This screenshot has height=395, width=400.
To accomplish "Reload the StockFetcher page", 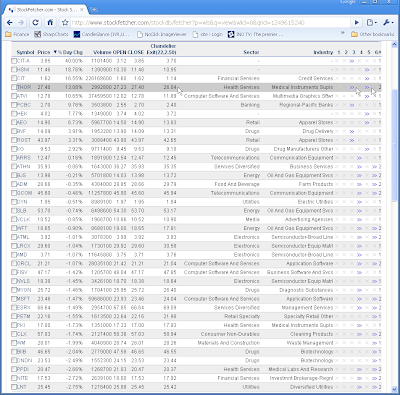I will point(35,23).
